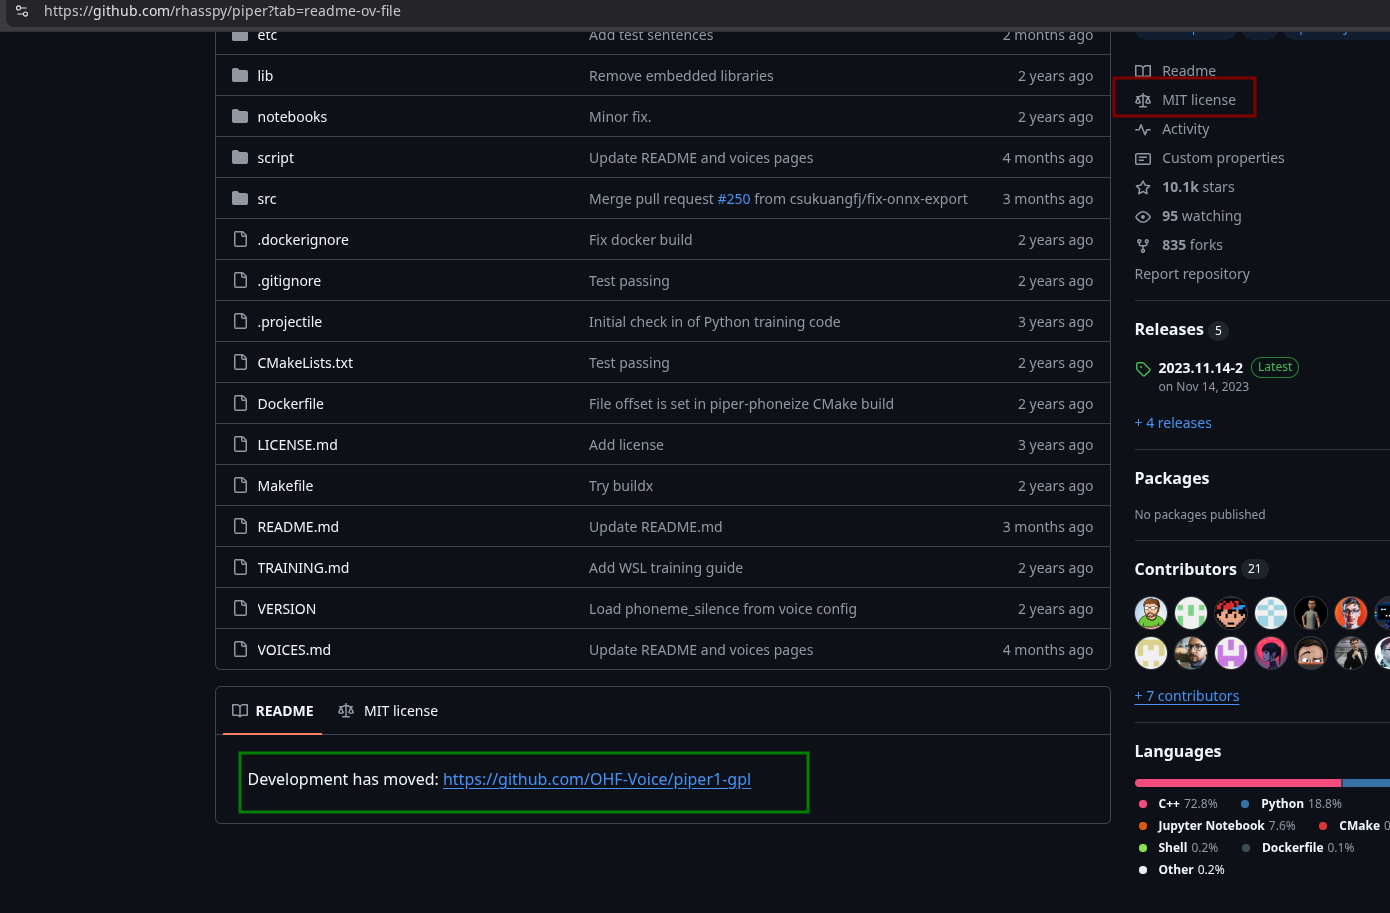The height and width of the screenshot is (913, 1390).
Task: Open the Dockerfile file
Action: tap(290, 404)
